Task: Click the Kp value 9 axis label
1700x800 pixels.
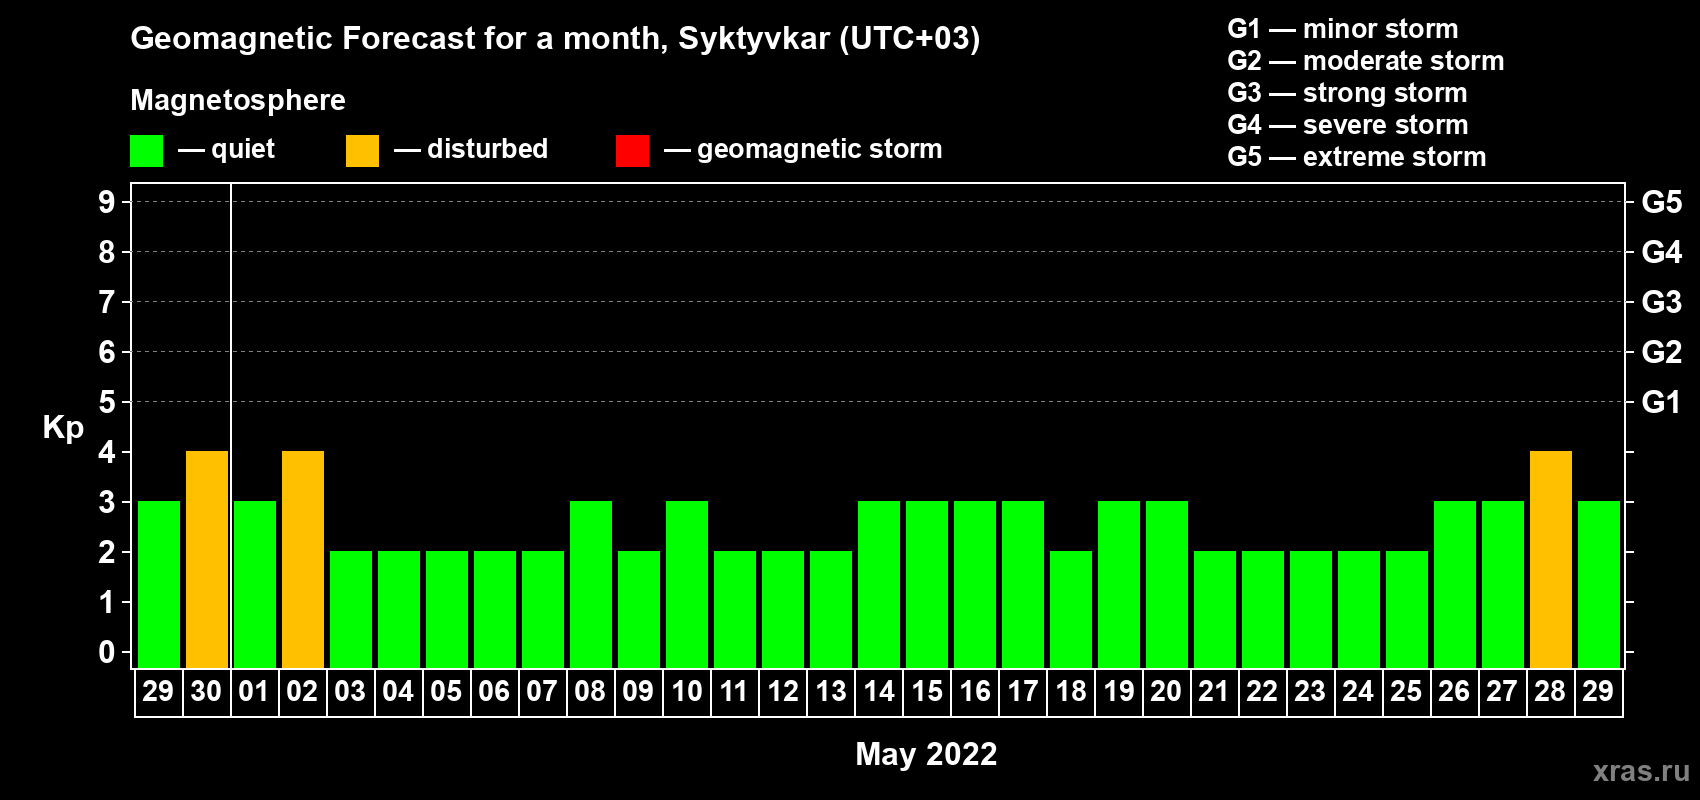Action: point(107,202)
